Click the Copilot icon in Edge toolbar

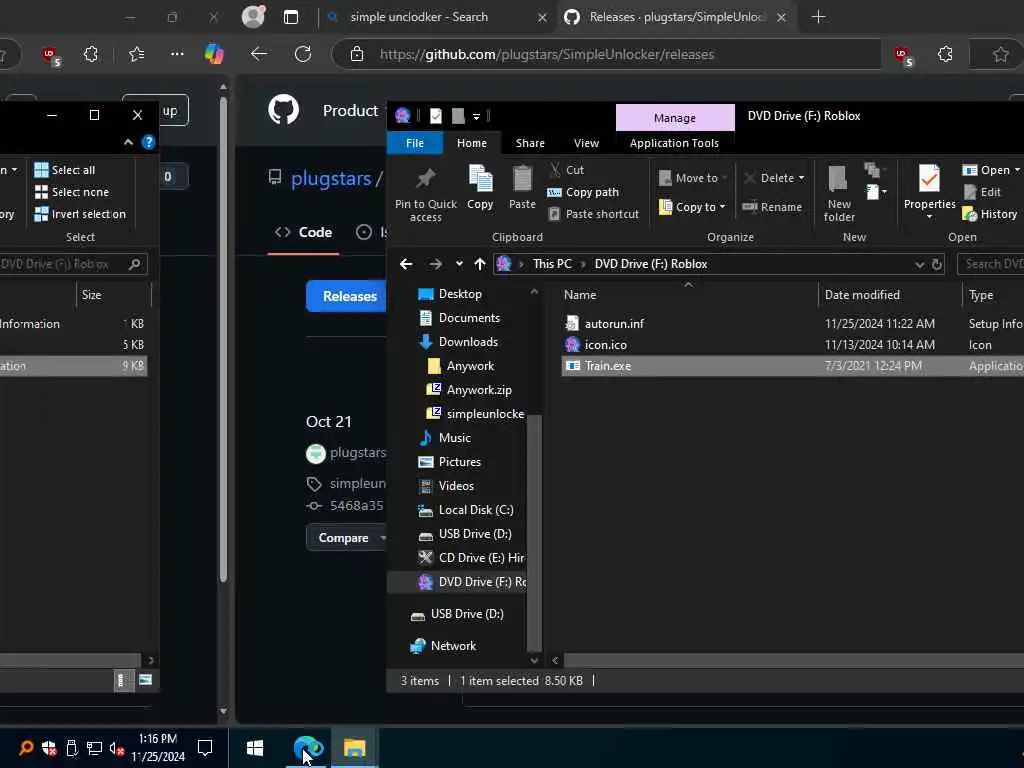click(214, 54)
